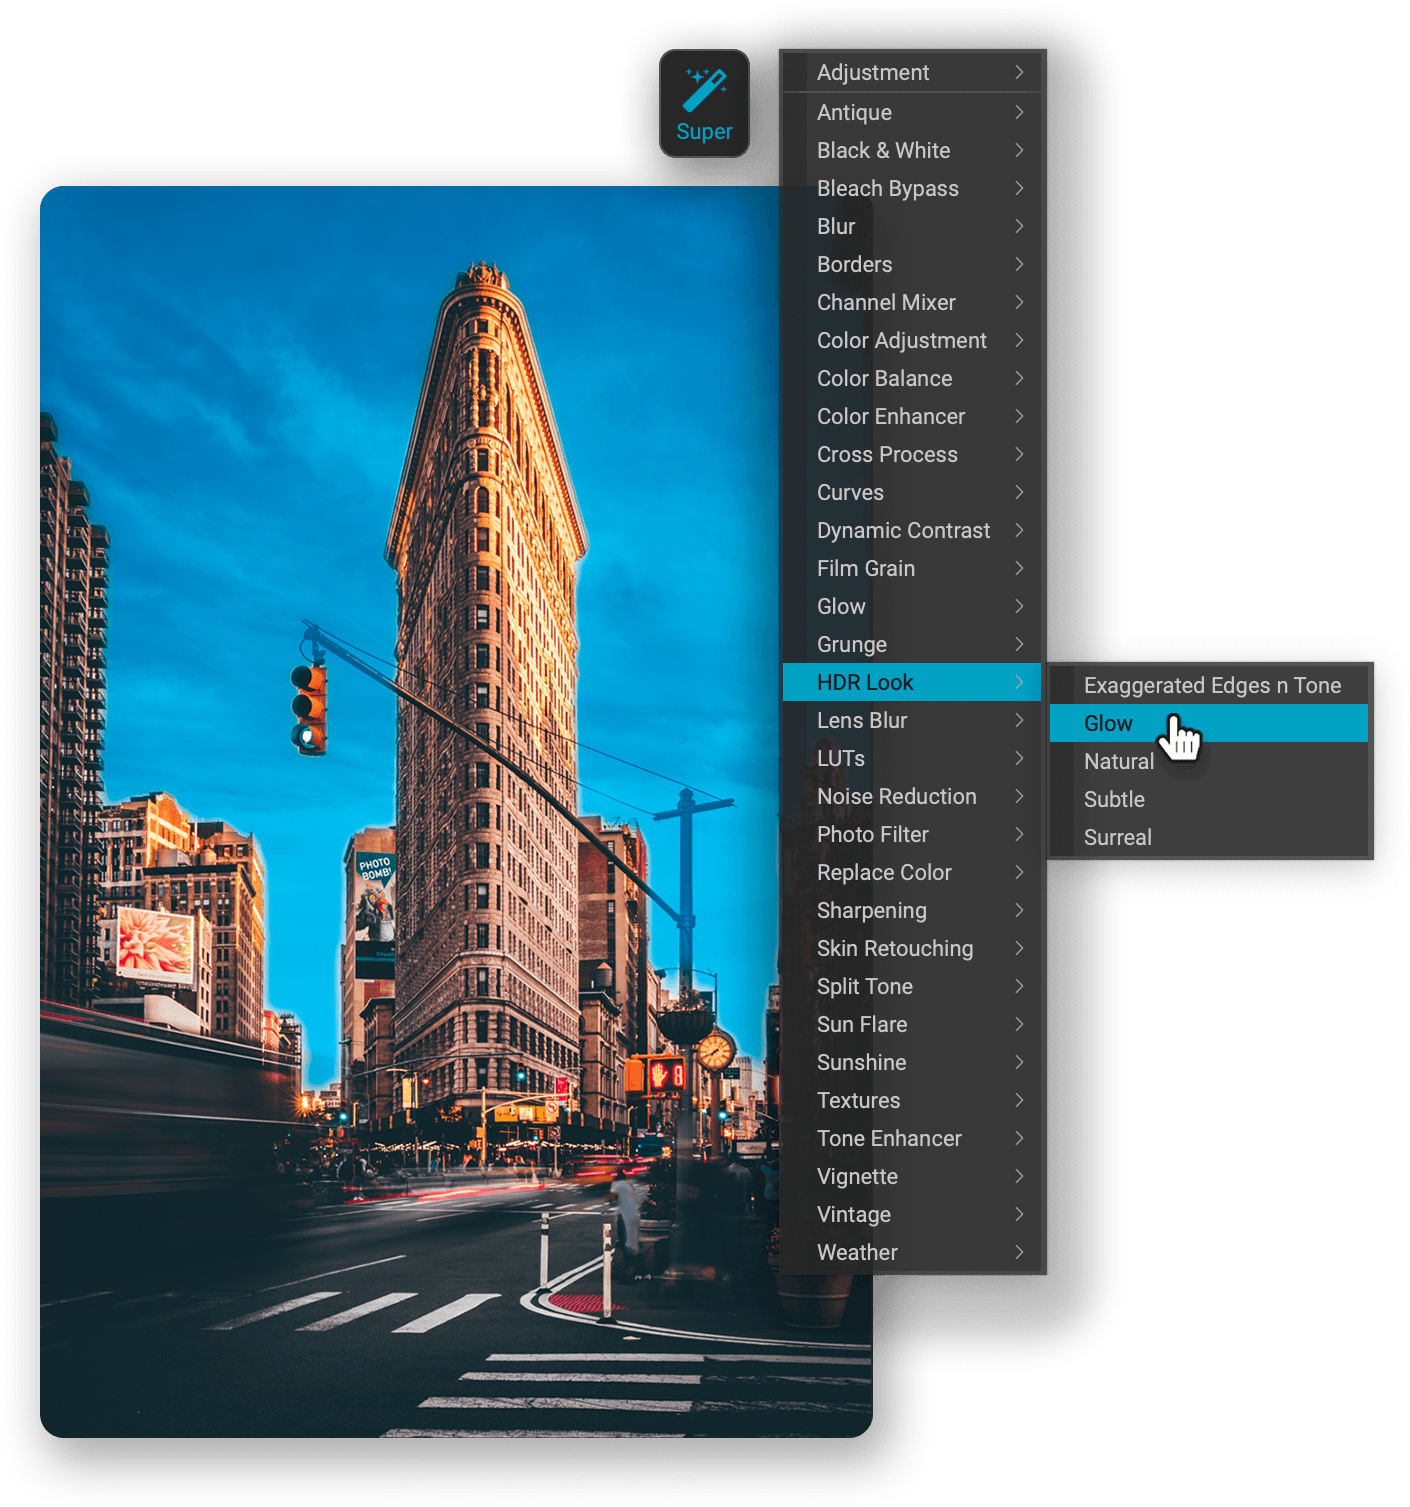Viewport: 1410px width, 1507px height.
Task: Select the Skin Retouching filter
Action: [x=894, y=948]
